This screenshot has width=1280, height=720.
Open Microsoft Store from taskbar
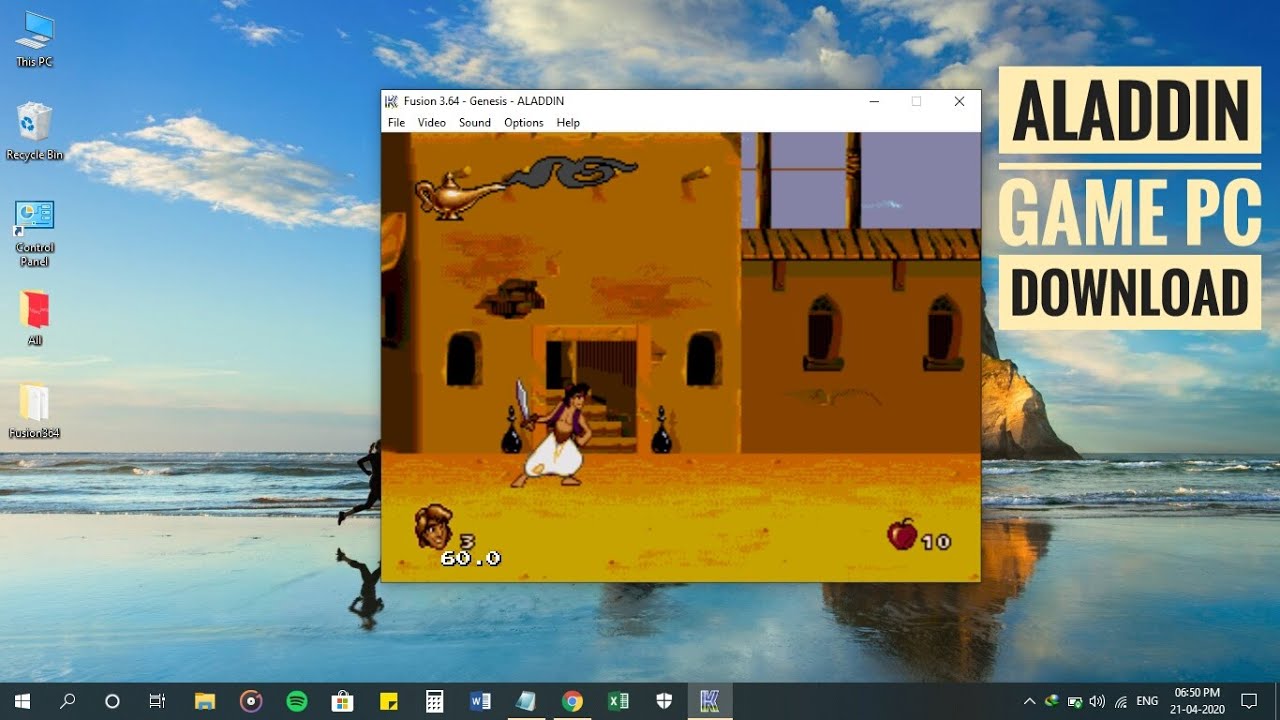[x=343, y=701]
